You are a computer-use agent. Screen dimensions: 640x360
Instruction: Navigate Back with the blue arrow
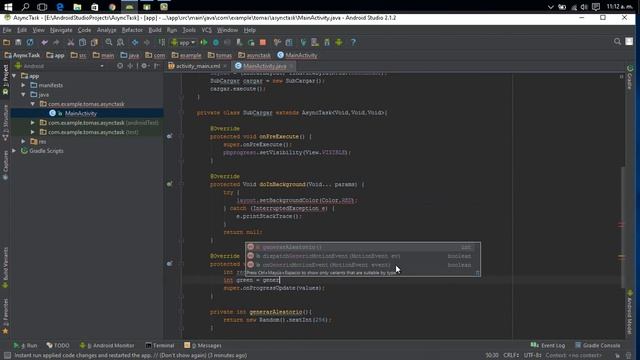click(135, 42)
